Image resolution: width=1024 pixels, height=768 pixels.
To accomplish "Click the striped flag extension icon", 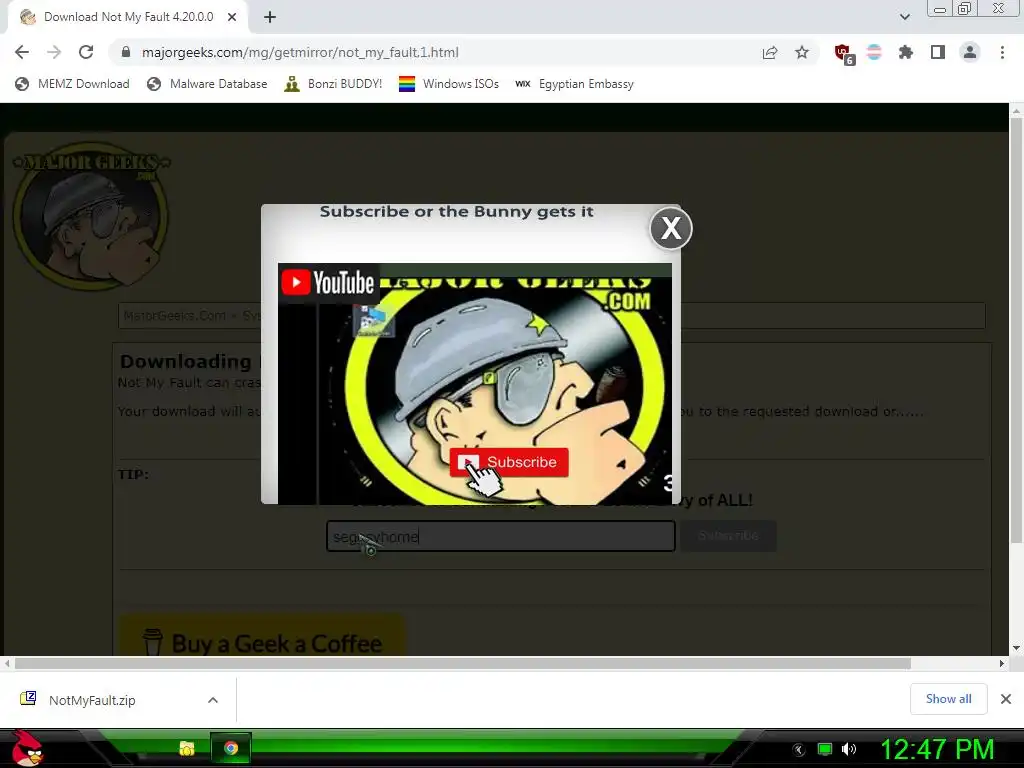I will (874, 52).
